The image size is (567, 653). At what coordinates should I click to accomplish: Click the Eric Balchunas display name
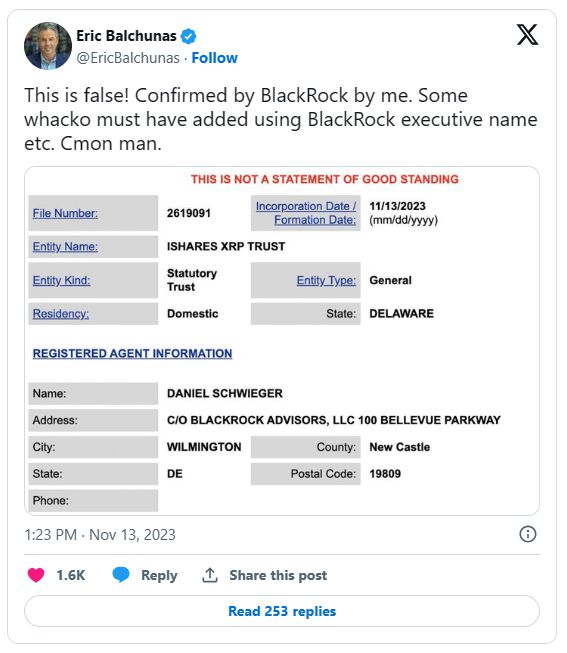coord(126,36)
